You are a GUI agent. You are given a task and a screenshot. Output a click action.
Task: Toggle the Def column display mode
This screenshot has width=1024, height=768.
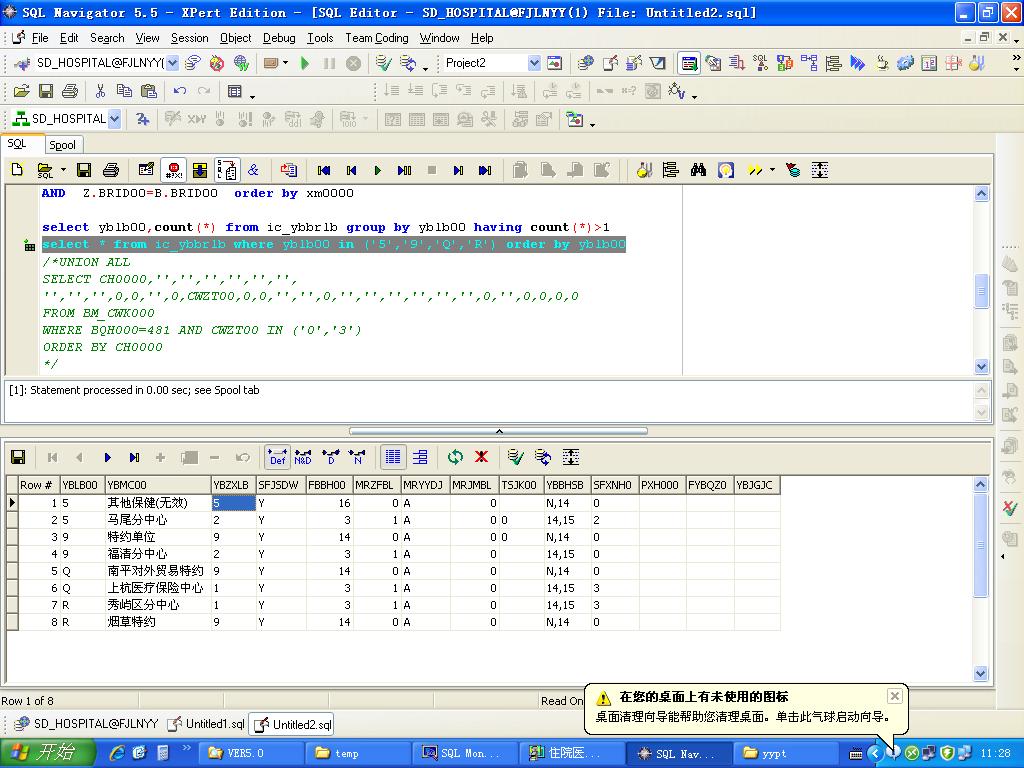coord(277,457)
